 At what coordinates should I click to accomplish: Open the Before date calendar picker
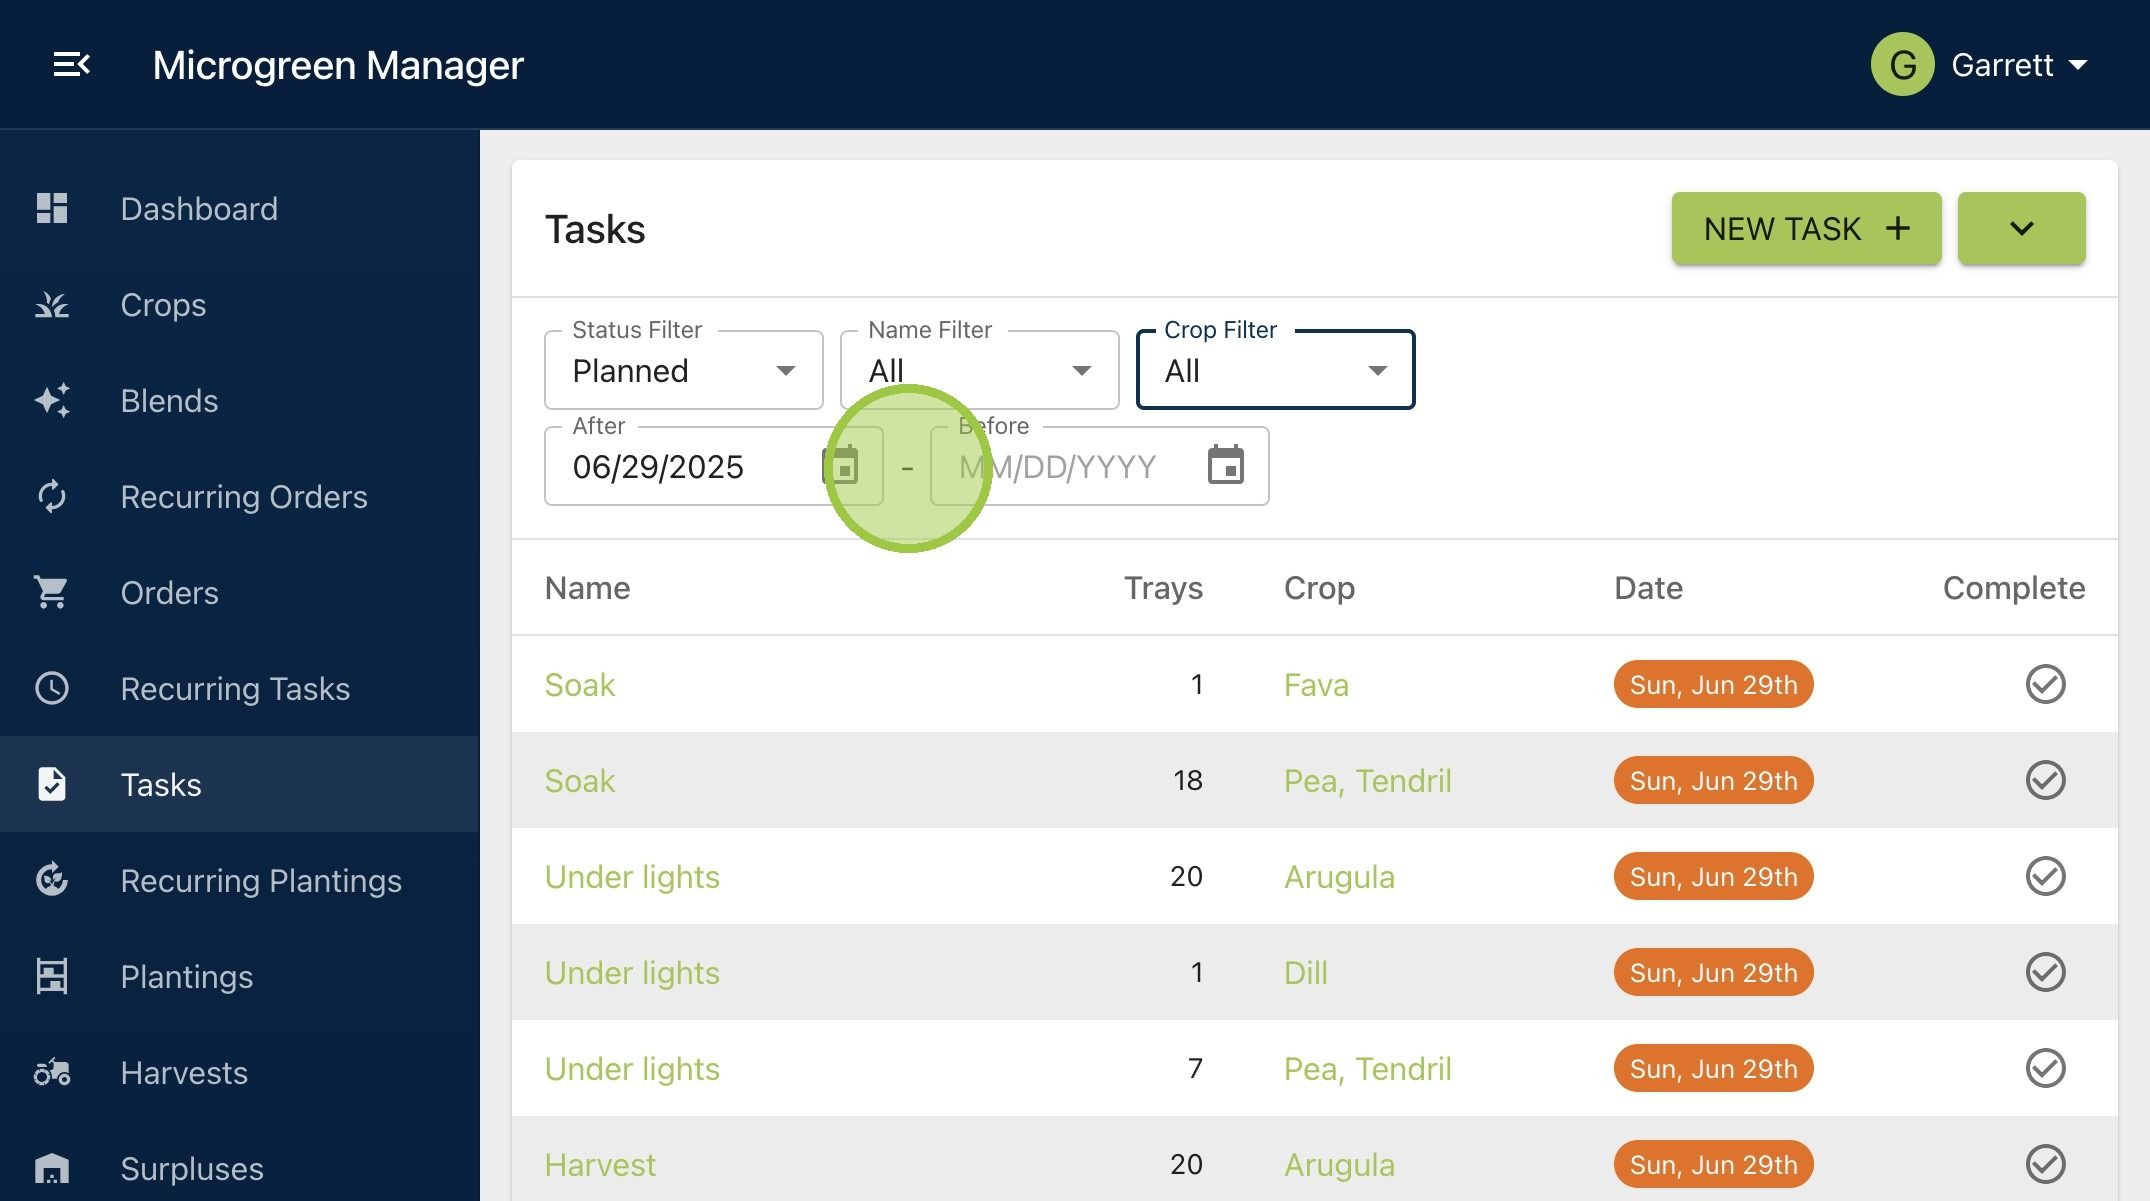click(x=1226, y=465)
